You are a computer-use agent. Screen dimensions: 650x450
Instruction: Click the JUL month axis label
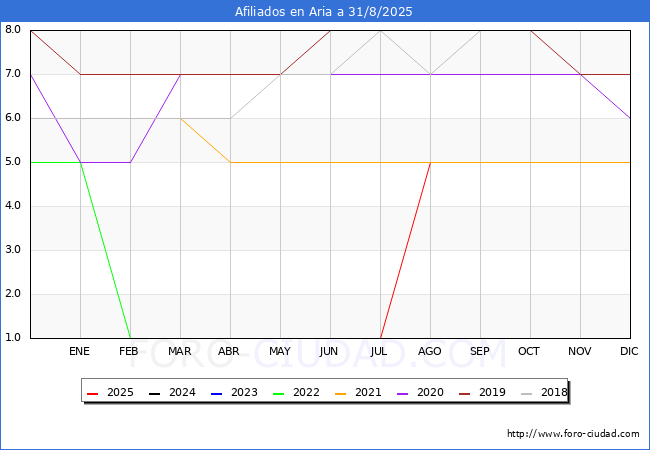pyautogui.click(x=379, y=351)
